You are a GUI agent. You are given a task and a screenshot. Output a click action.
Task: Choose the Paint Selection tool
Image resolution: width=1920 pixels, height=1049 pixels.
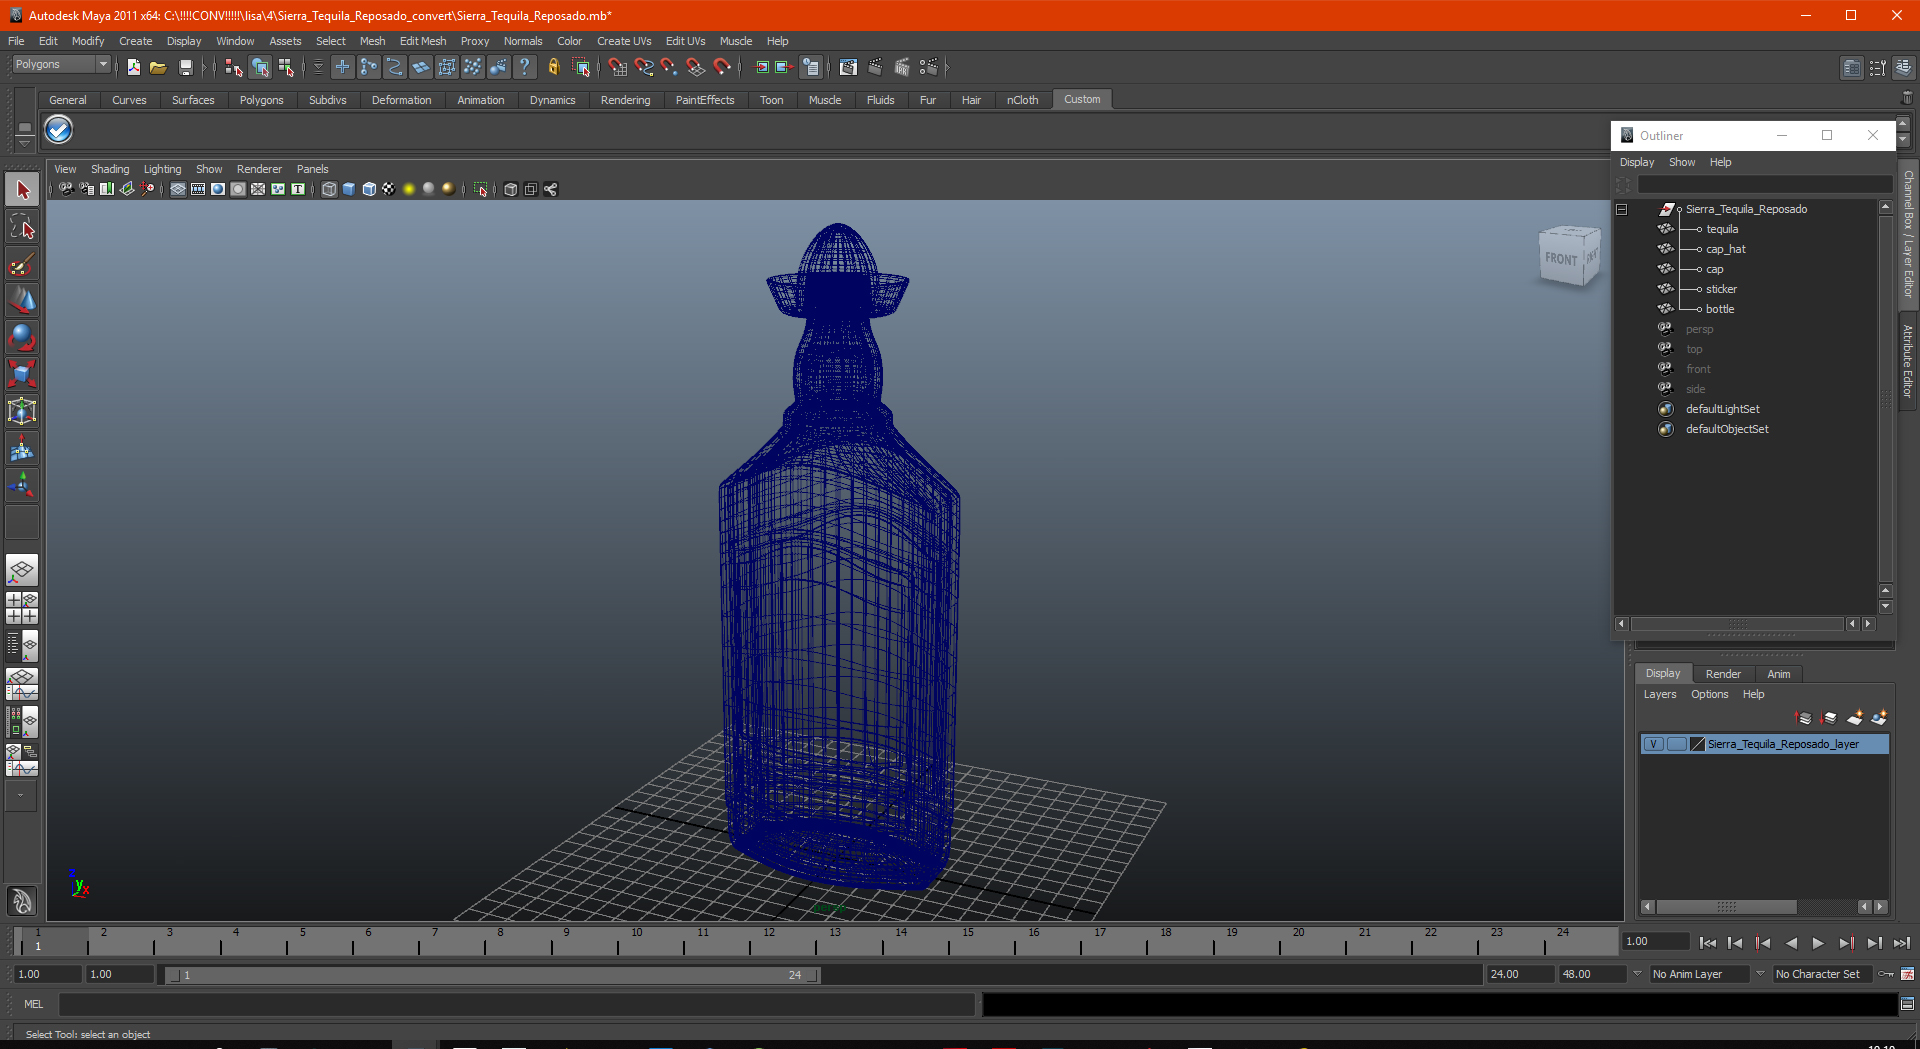pos(22,264)
